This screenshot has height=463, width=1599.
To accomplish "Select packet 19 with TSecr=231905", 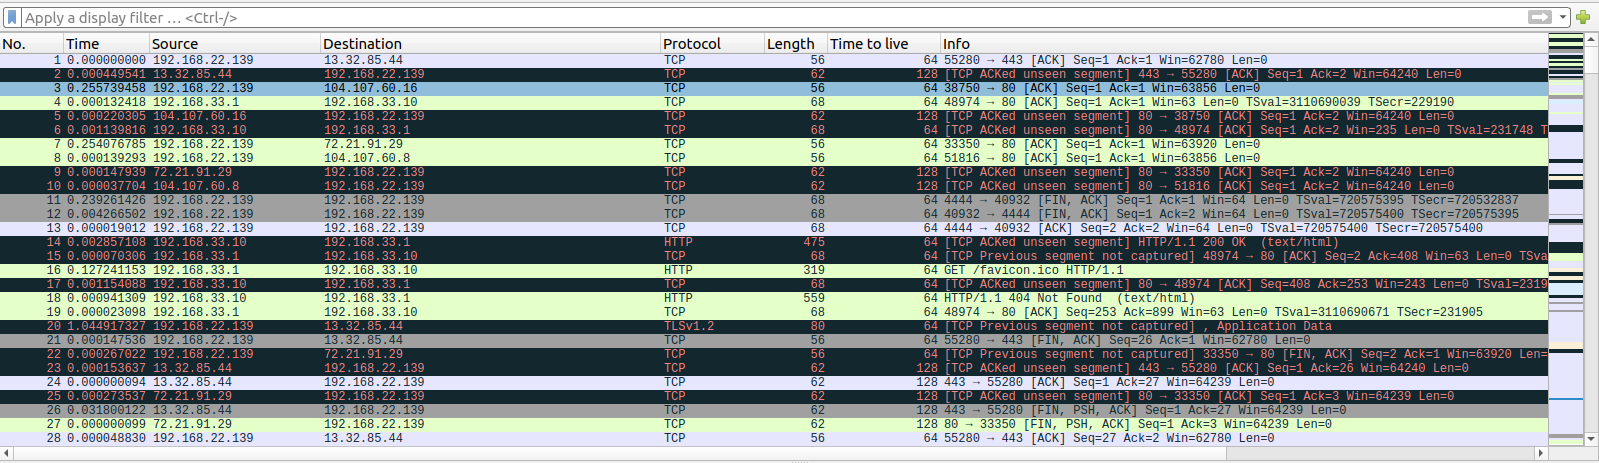I will [x=773, y=312].
